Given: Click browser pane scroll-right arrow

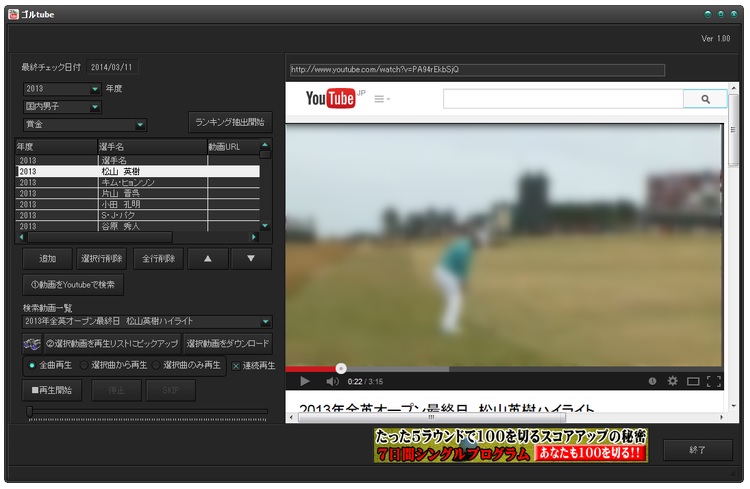Looking at the screenshot, I should click(721, 417).
